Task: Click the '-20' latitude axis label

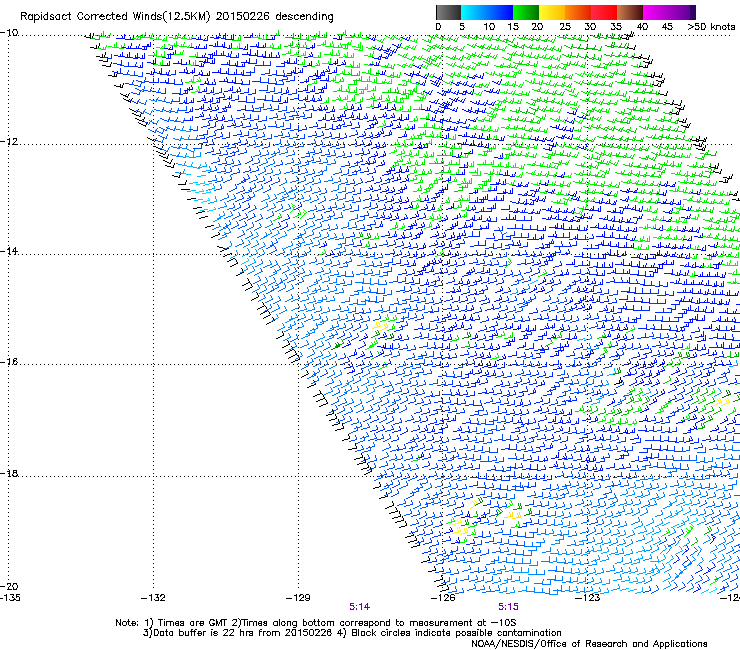Action: 9,586
